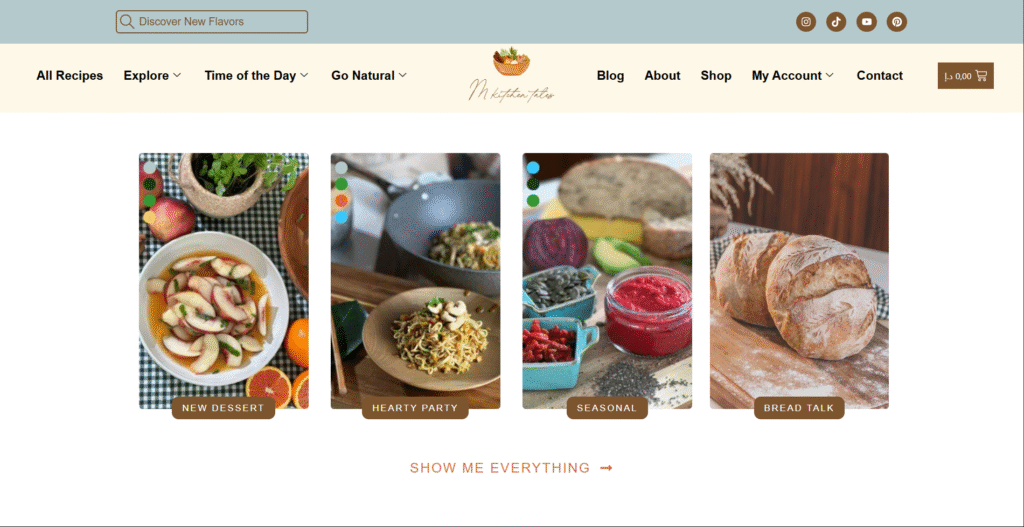Click the shopping cart button
Image resolution: width=1024 pixels, height=527 pixels.
965,76
